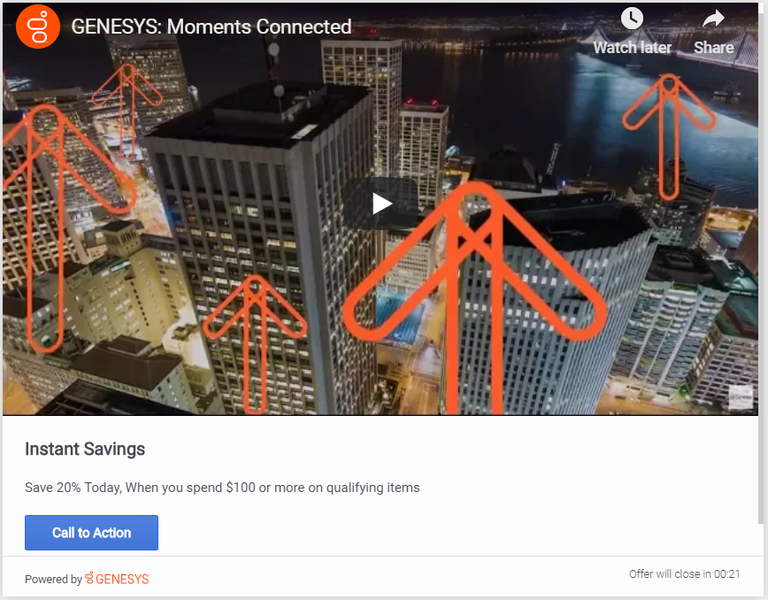This screenshot has height=600, width=768.
Task: Click the faint orange arrow below the video title
Action: [x=127, y=110]
